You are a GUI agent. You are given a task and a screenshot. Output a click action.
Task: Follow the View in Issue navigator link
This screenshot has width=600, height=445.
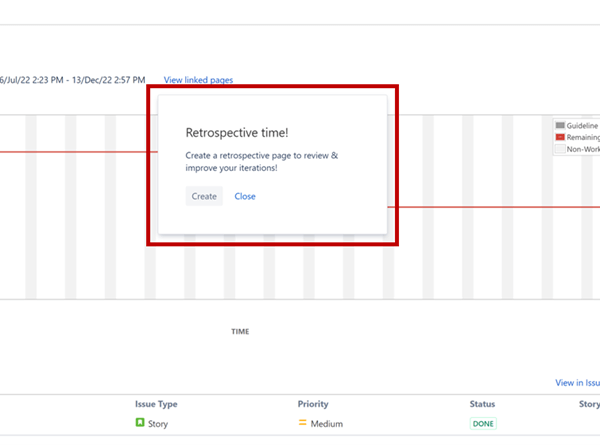click(577, 383)
